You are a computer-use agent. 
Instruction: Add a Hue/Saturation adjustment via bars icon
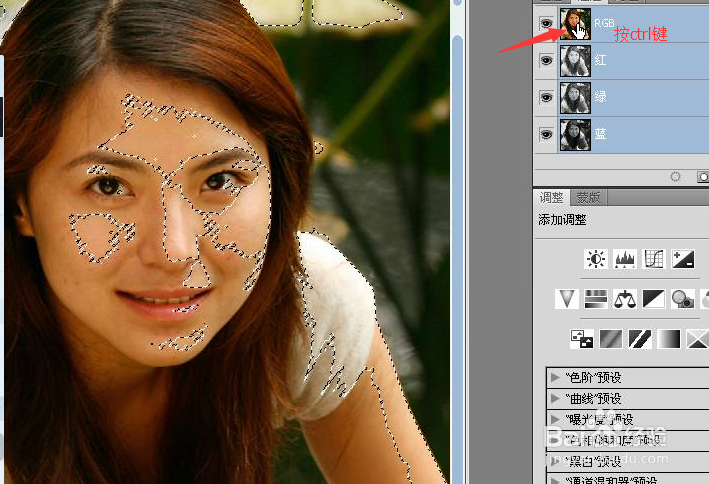(x=596, y=299)
